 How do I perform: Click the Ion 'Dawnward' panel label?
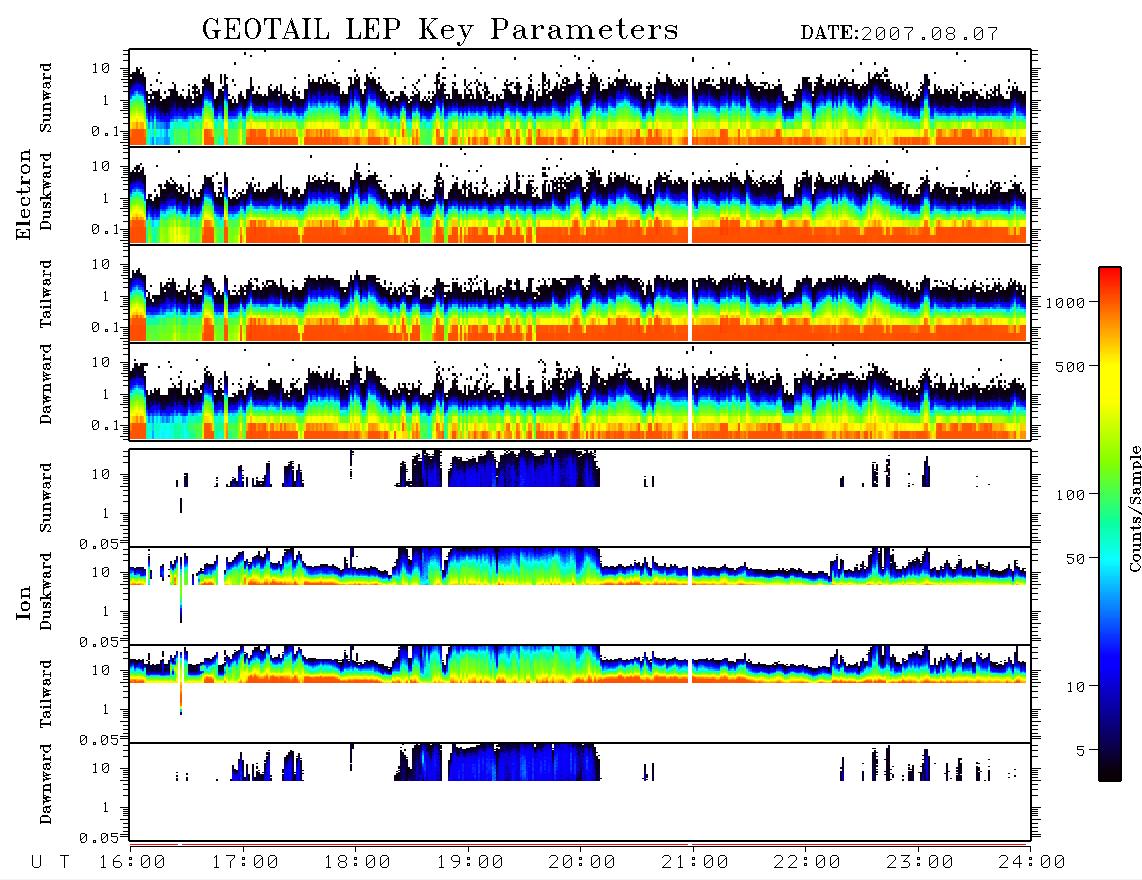pyautogui.click(x=45, y=784)
